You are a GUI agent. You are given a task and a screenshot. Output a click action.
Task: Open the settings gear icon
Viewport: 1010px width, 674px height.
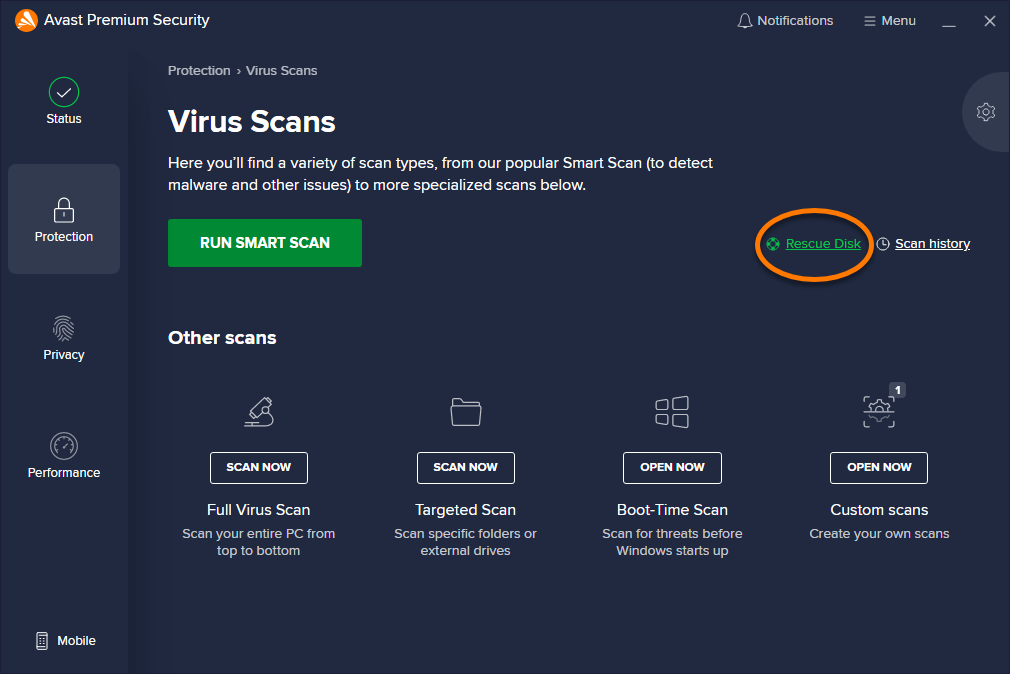pos(985,112)
